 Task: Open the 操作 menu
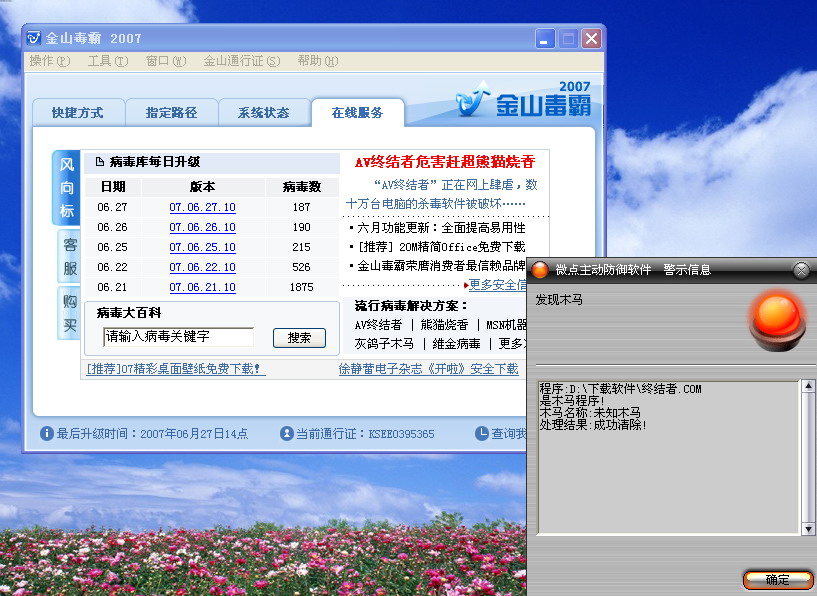coord(50,61)
